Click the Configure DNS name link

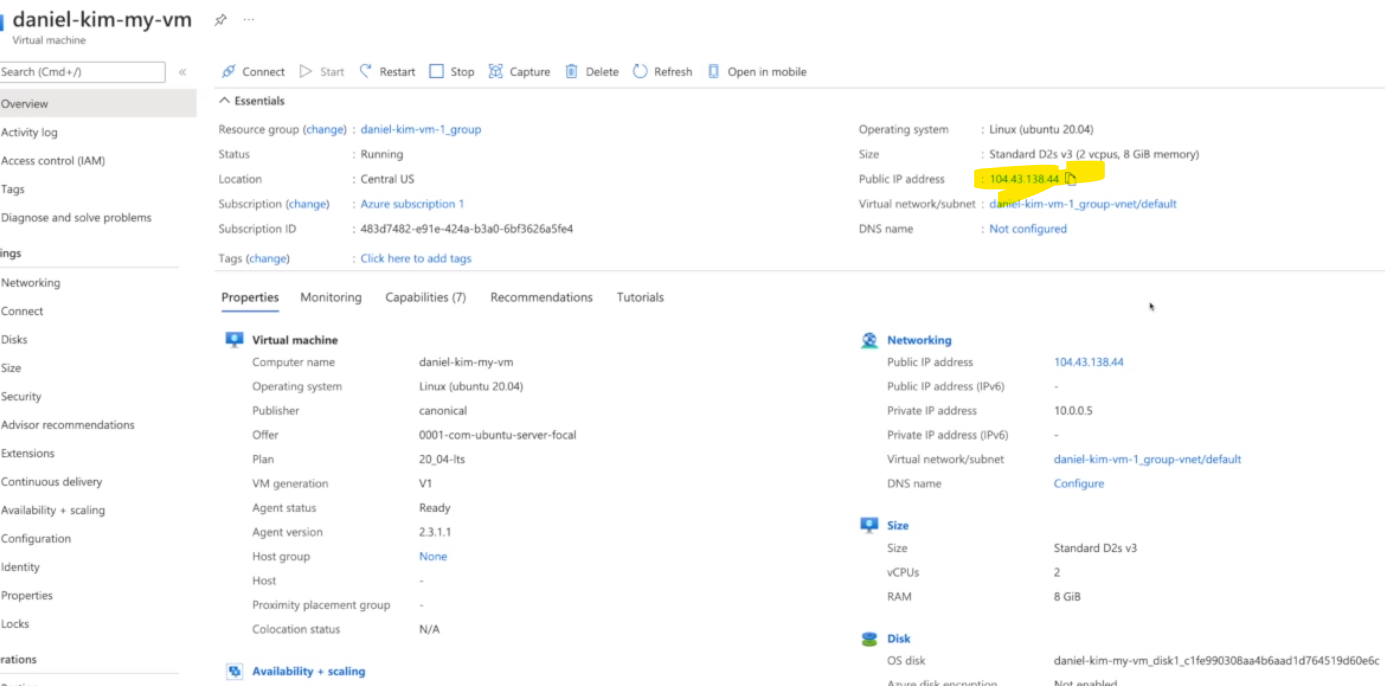coord(1079,484)
